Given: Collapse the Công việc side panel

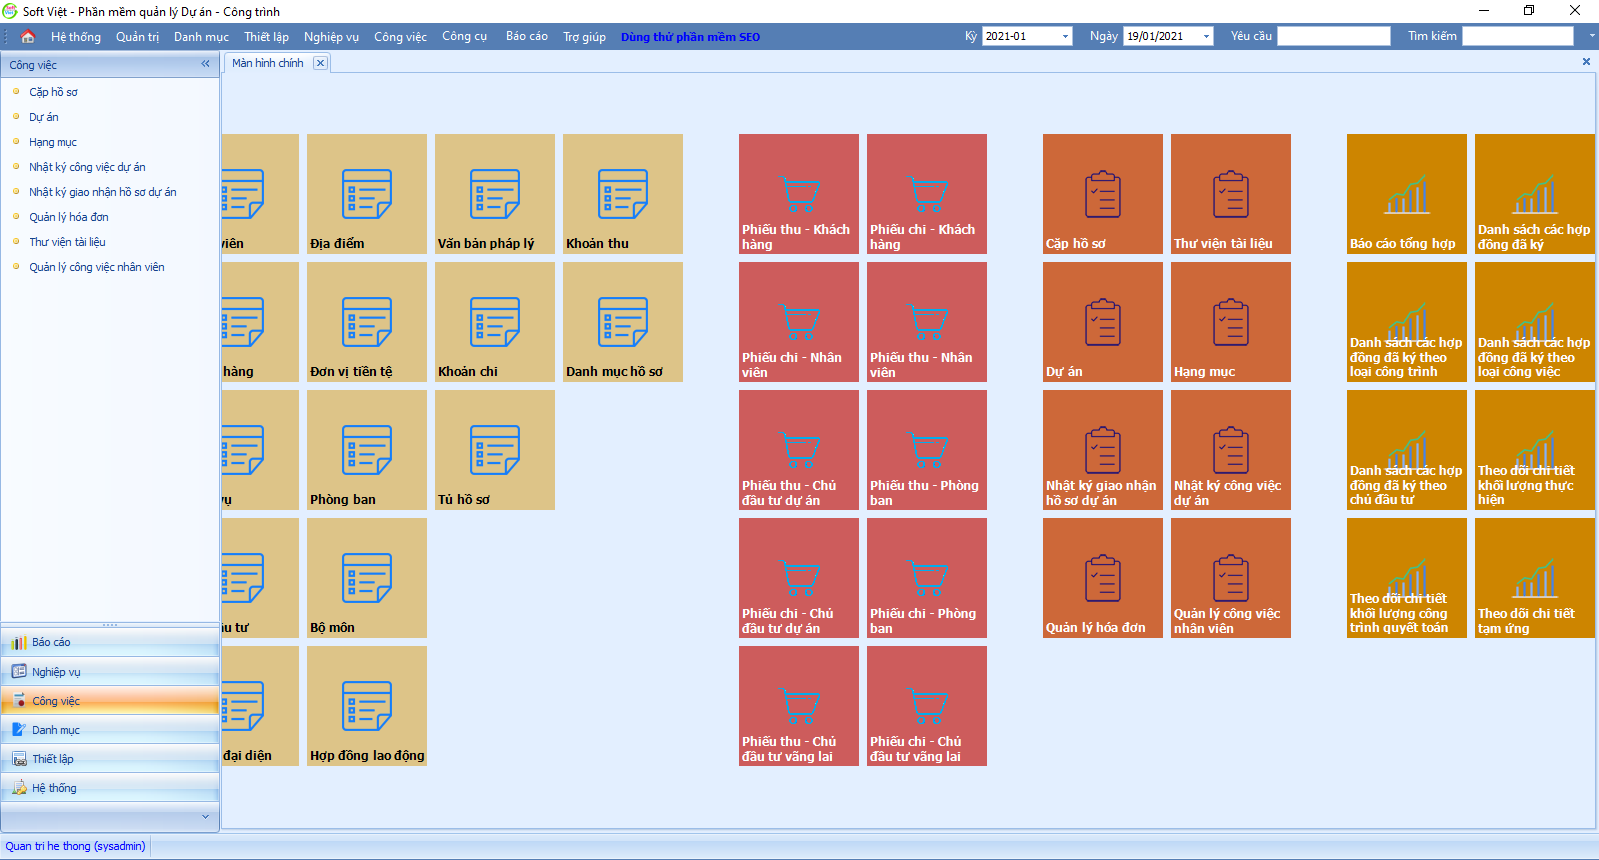Looking at the screenshot, I should click(206, 64).
